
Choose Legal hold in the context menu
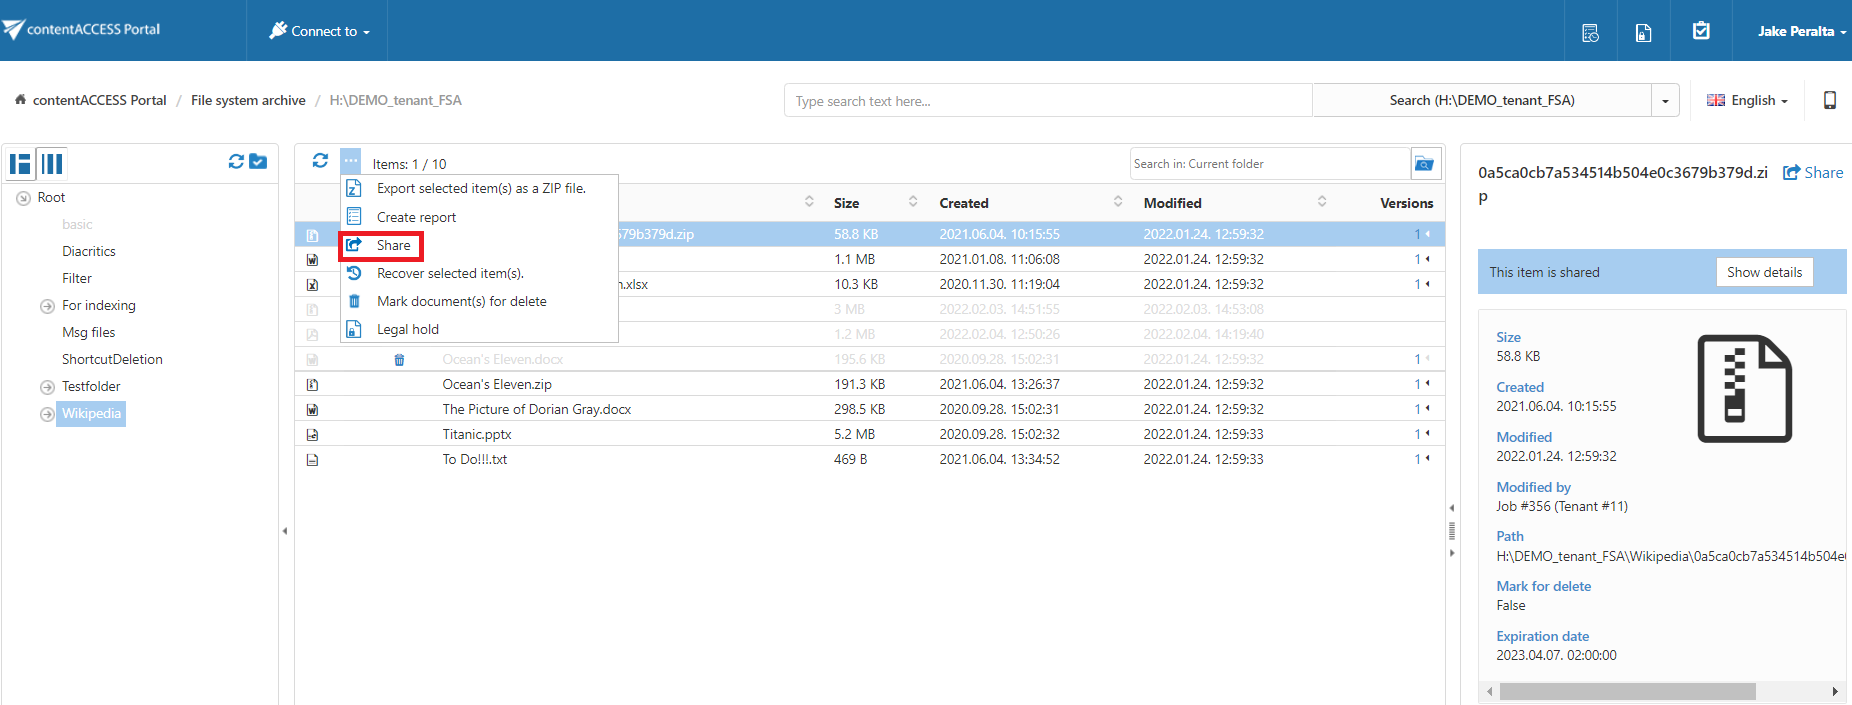[407, 329]
